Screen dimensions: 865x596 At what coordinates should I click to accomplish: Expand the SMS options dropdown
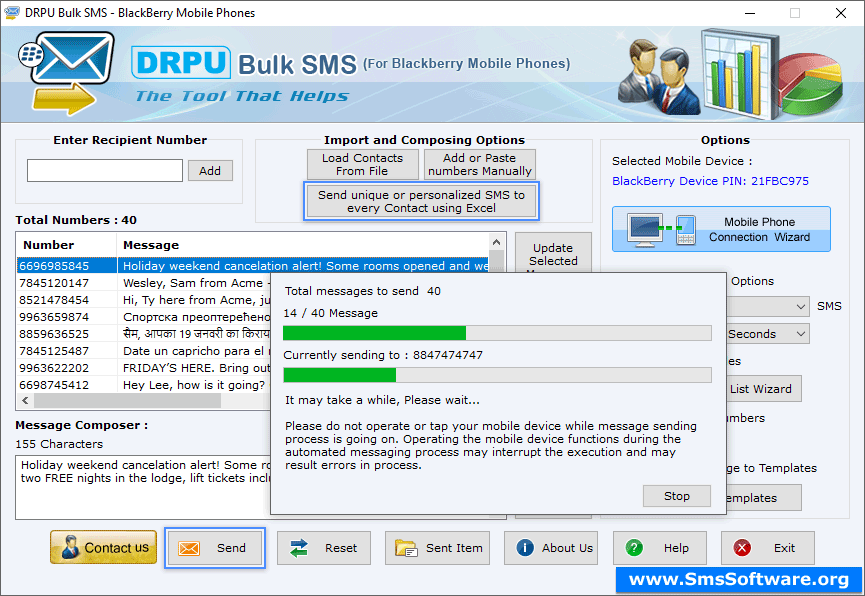768,306
